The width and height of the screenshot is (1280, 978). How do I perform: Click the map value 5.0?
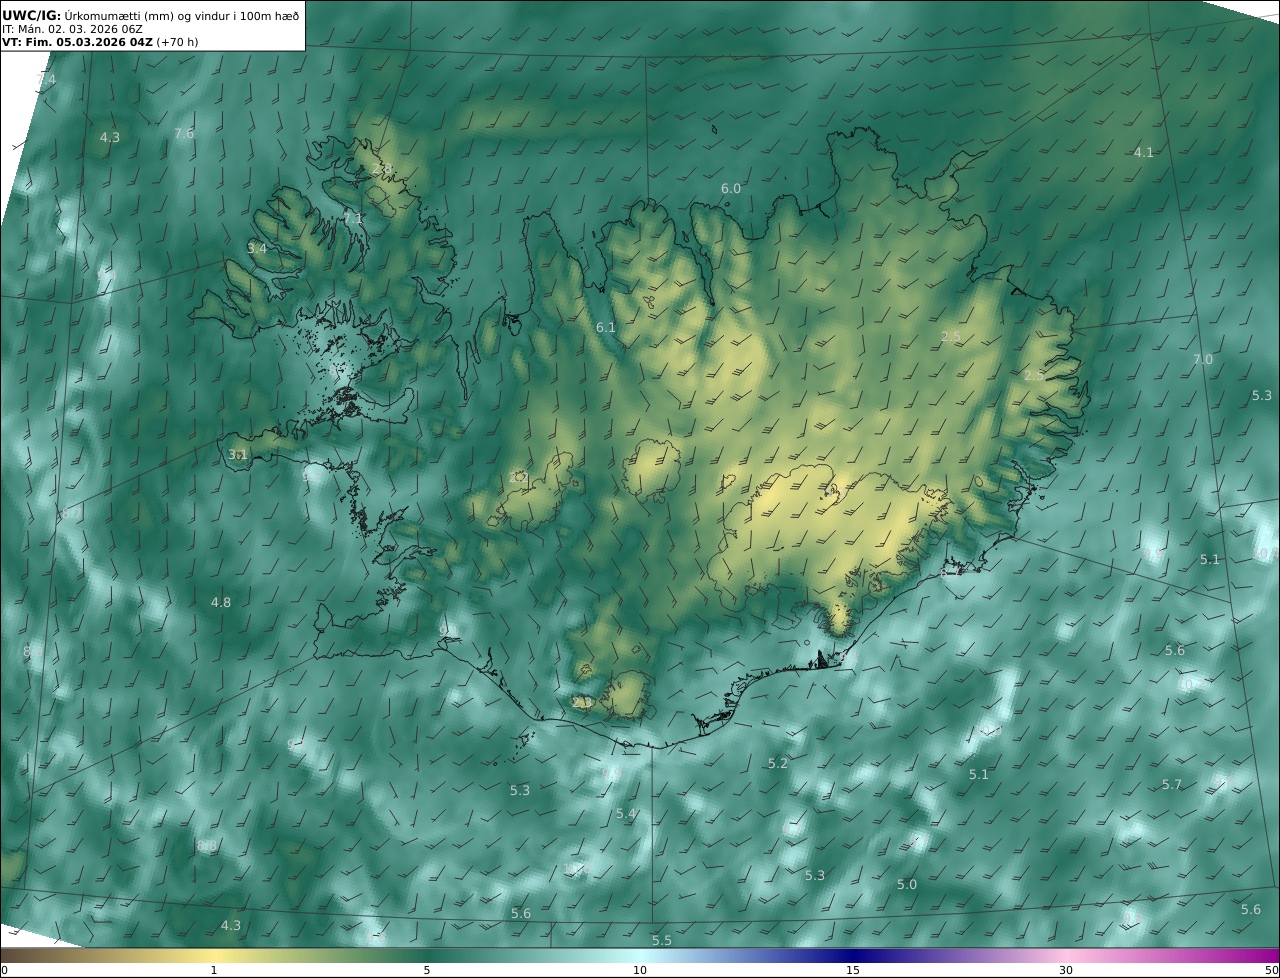[907, 884]
